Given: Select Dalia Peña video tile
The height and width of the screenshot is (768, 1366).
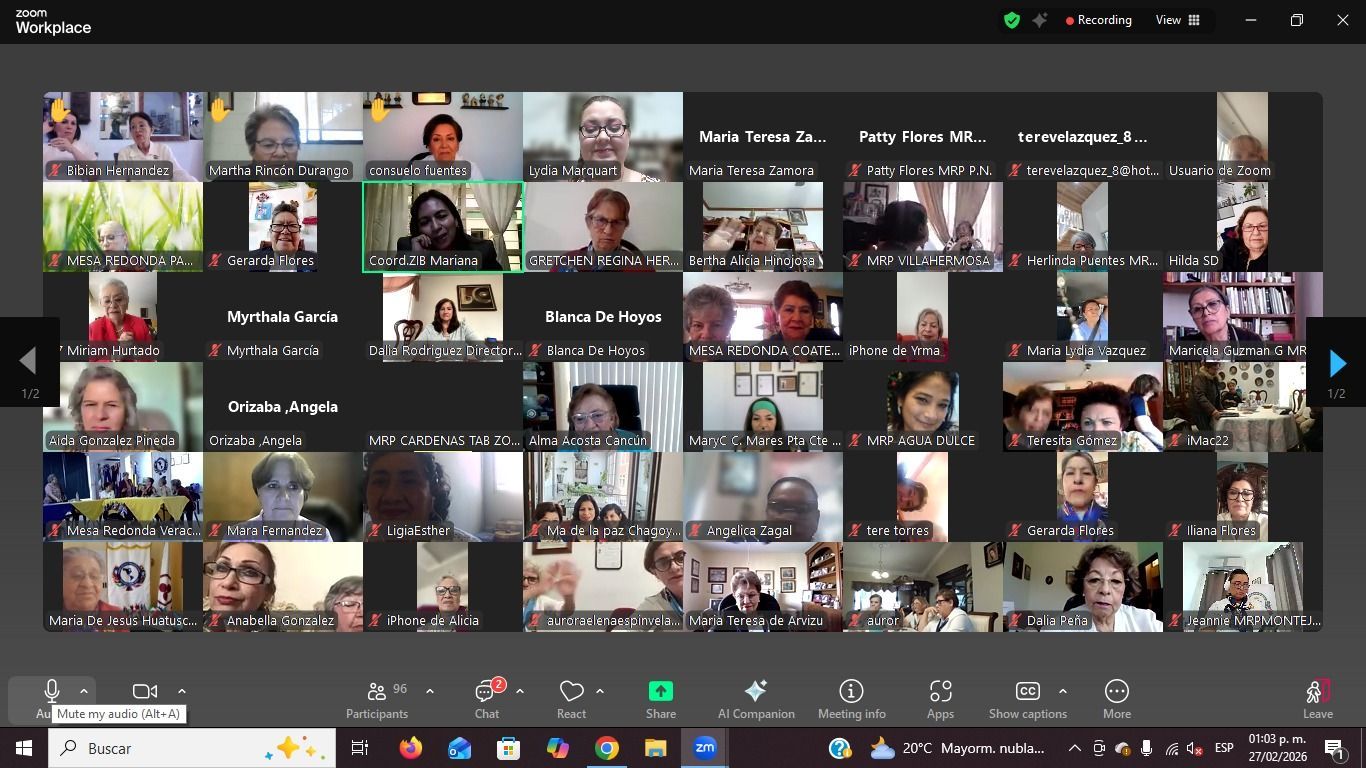Looking at the screenshot, I should 1083,587.
